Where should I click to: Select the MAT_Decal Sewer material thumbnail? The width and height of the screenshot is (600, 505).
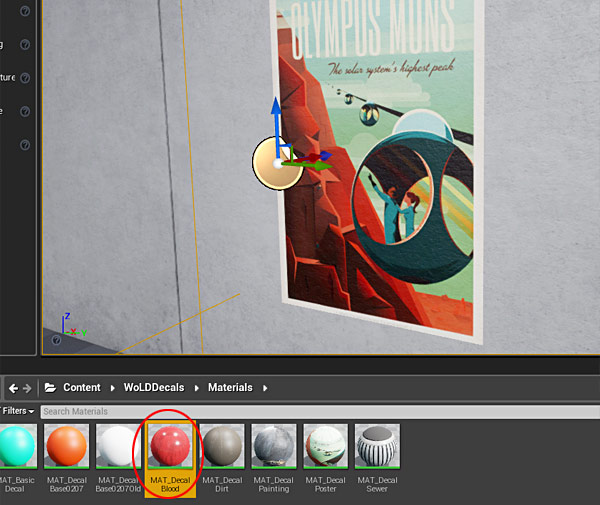point(377,447)
